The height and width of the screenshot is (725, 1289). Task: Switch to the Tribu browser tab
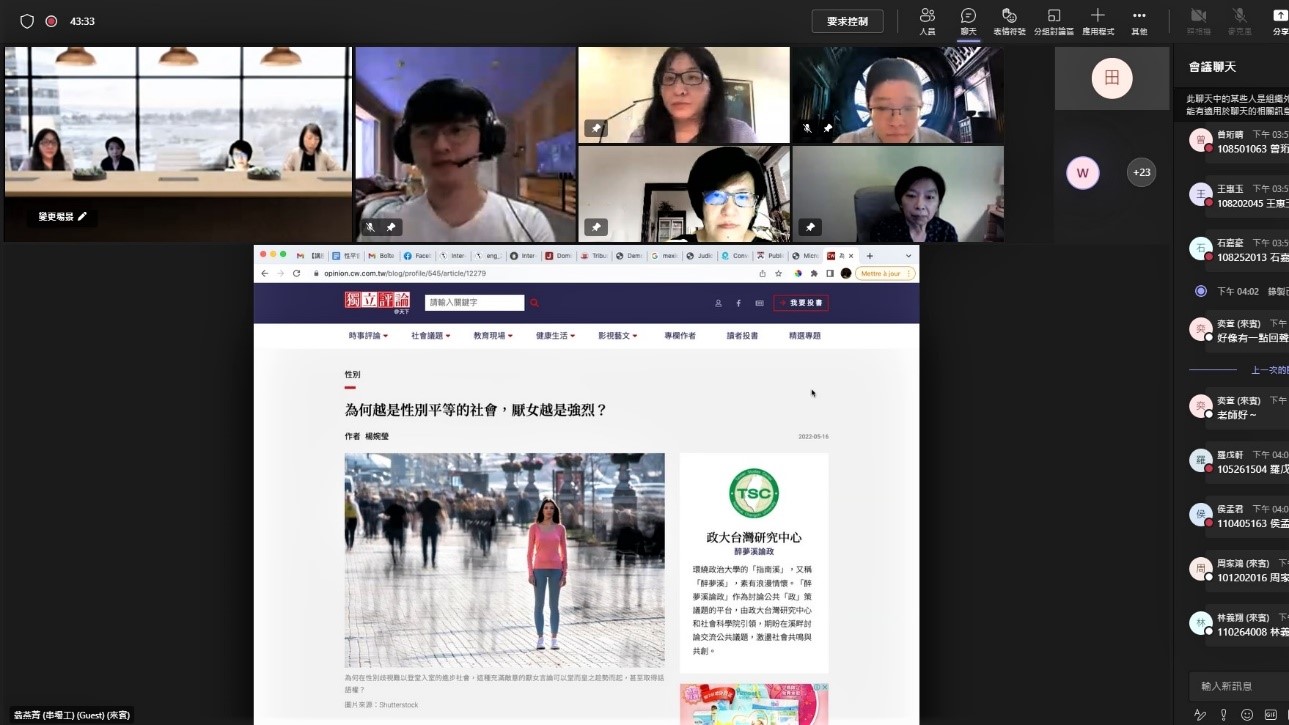click(x=594, y=256)
